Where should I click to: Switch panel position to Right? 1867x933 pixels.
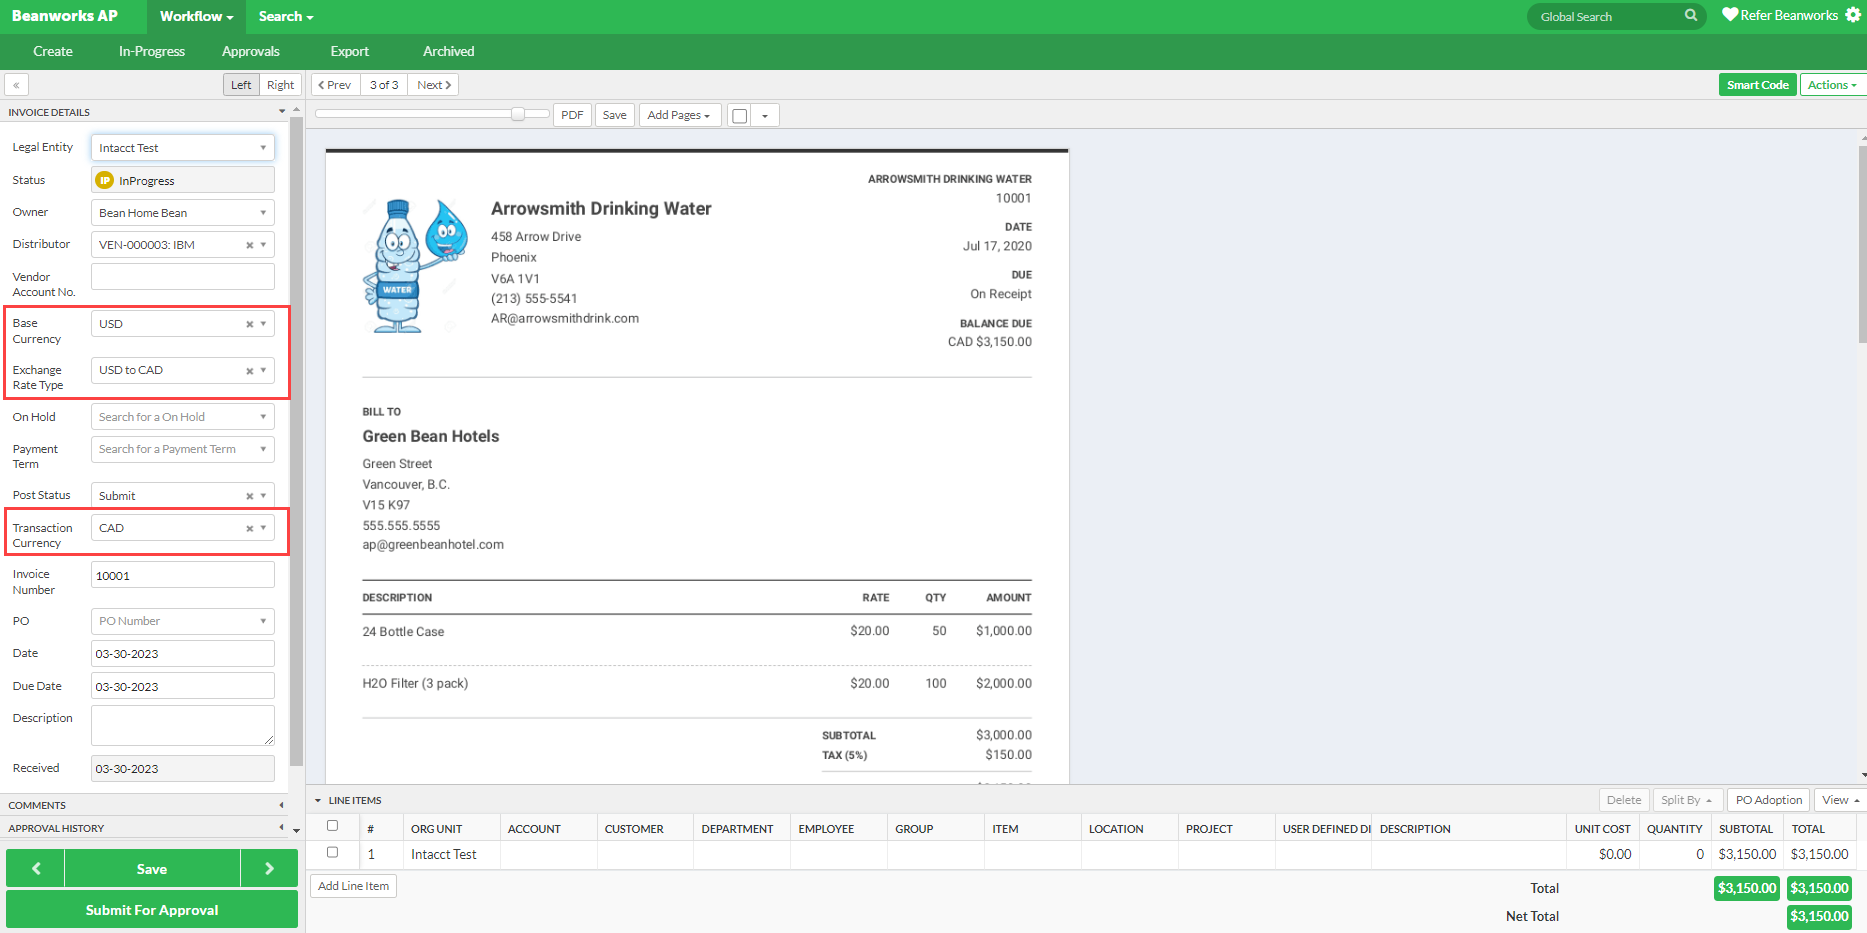click(x=280, y=84)
